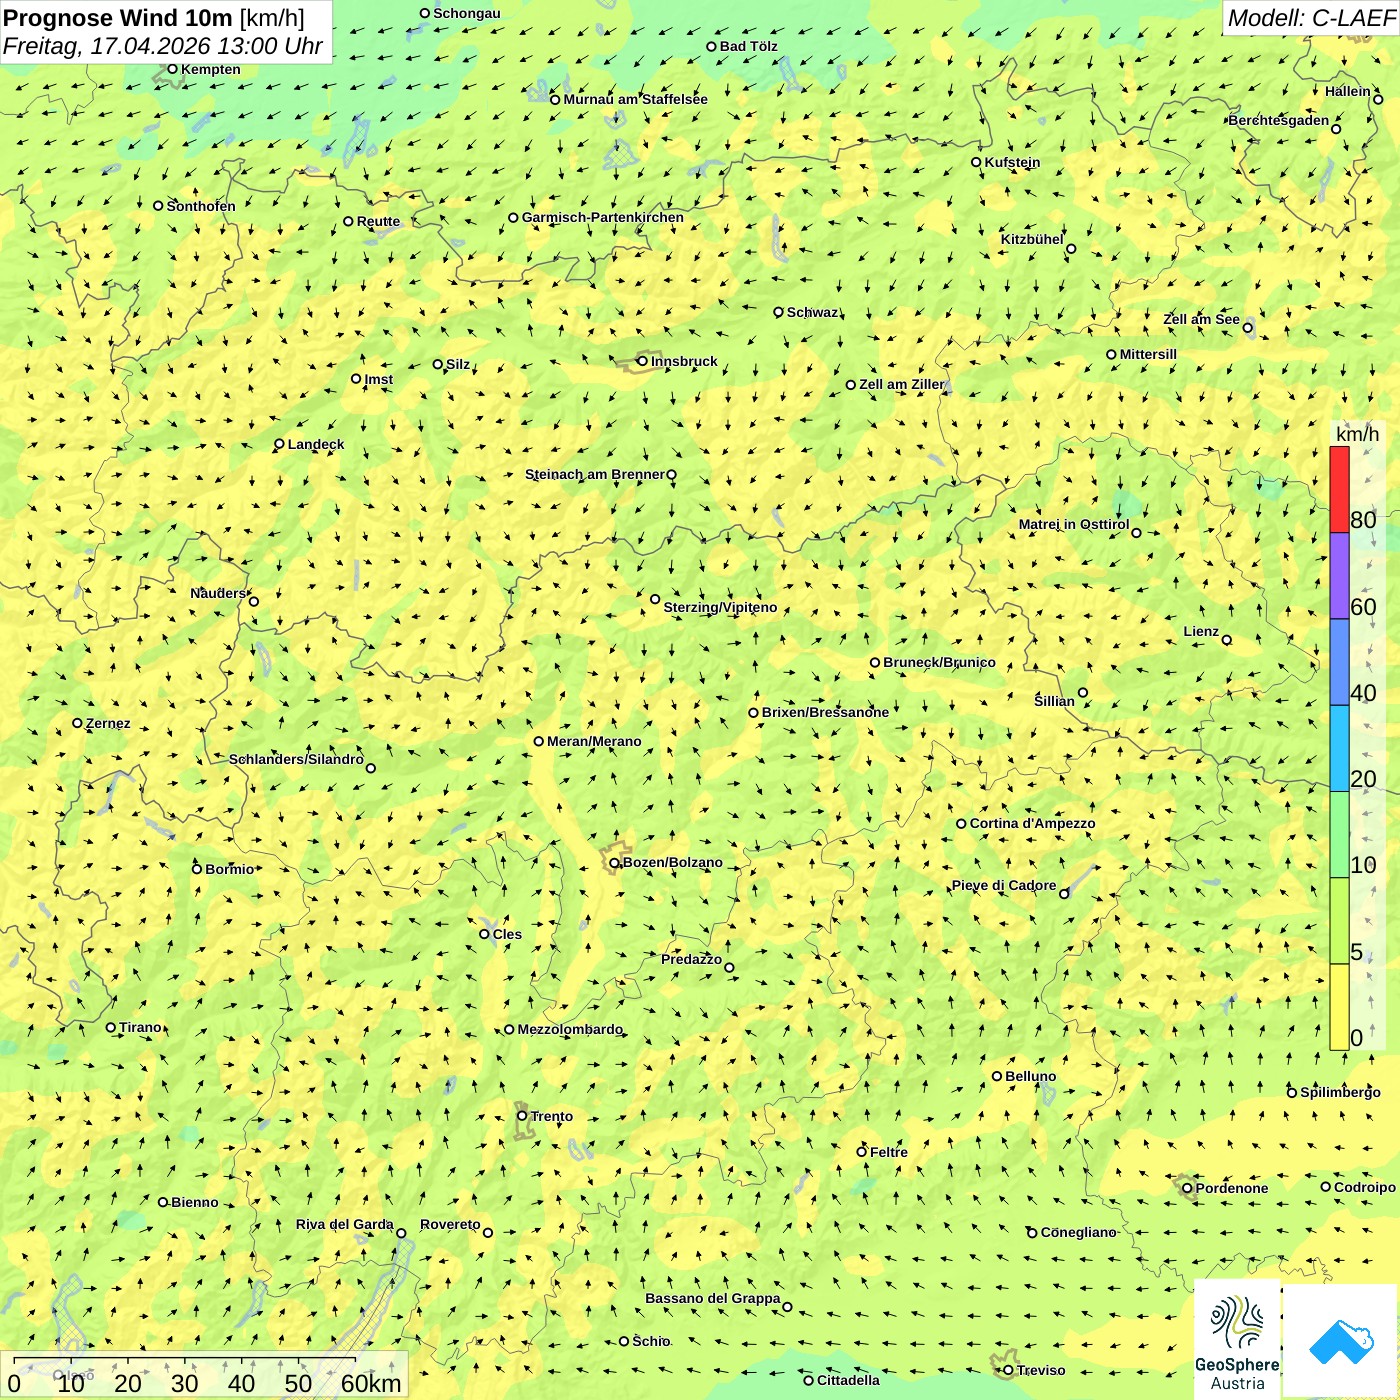Click the Trento city marker
Viewport: 1400px width, 1400px height.
tap(522, 1116)
